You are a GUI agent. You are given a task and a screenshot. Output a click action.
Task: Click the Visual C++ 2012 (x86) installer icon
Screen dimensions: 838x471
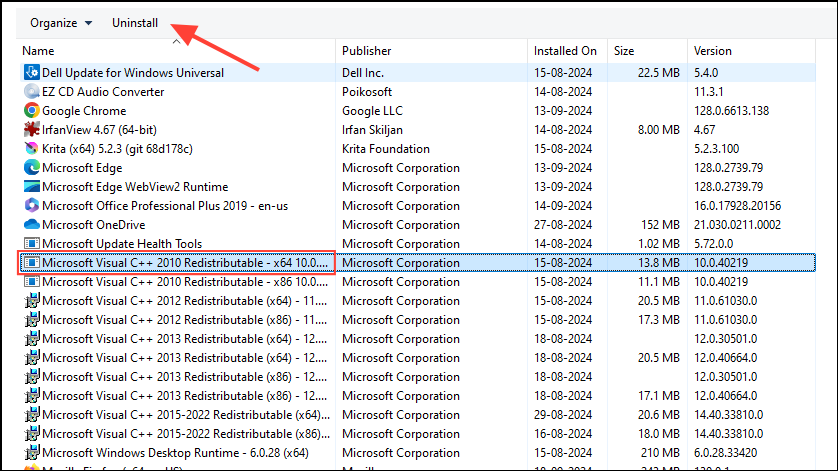[32, 320]
